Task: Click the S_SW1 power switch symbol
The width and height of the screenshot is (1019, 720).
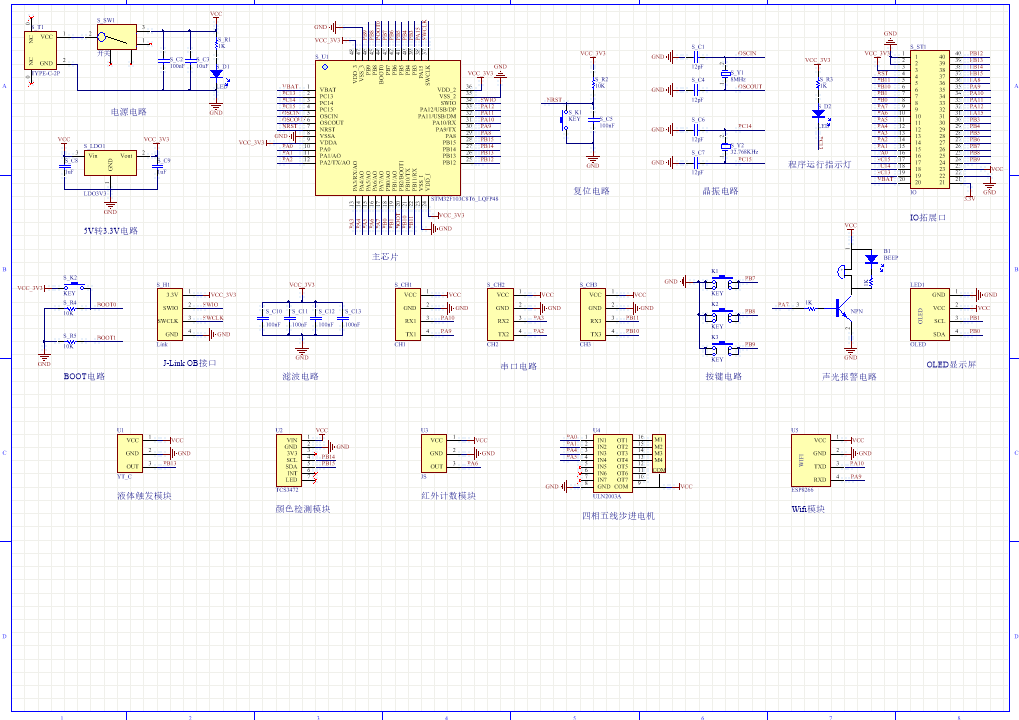Action: pos(117,38)
